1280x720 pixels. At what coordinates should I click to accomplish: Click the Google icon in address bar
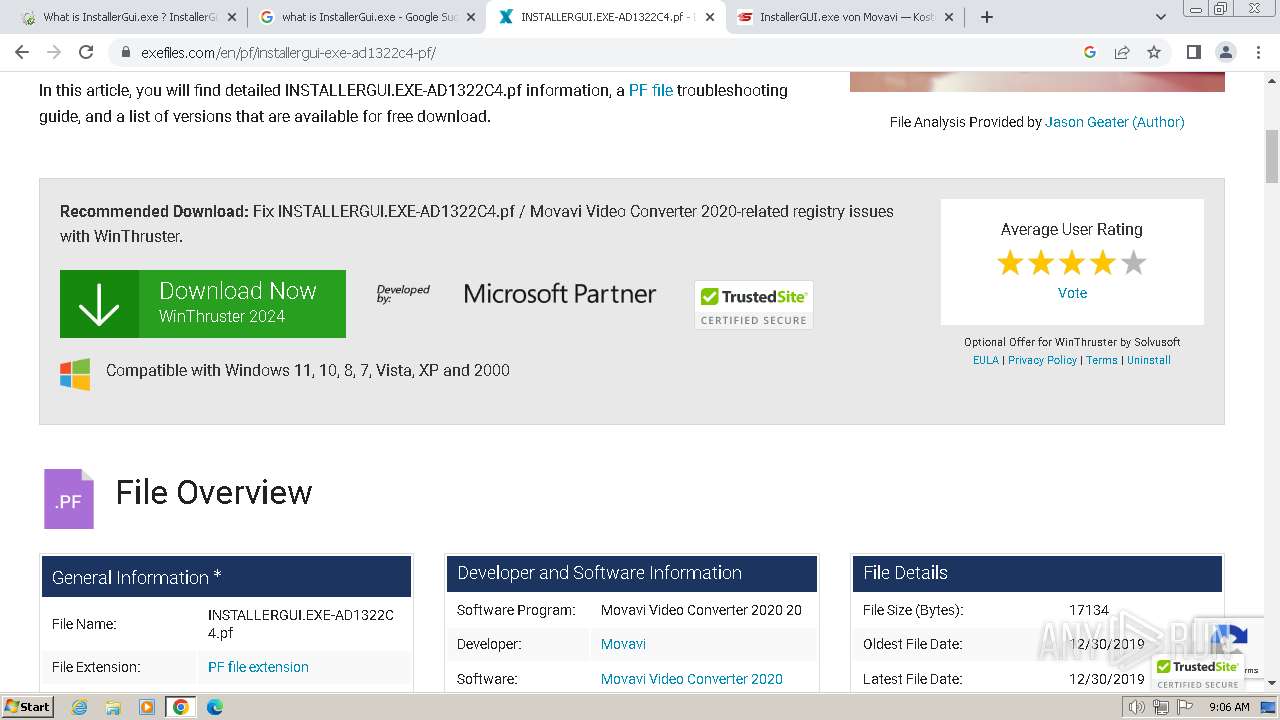(1090, 52)
